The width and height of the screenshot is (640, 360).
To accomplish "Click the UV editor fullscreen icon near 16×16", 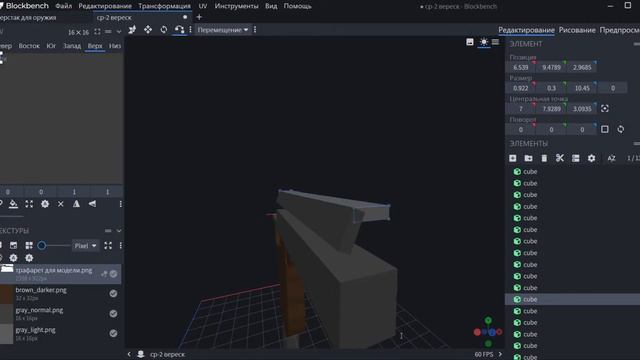I will [x=97, y=31].
